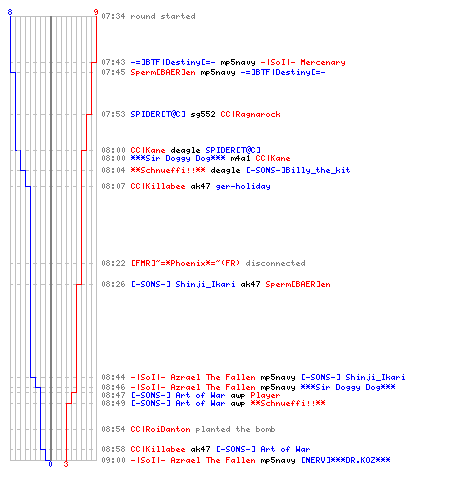Click red team final count 3

coord(66,464)
